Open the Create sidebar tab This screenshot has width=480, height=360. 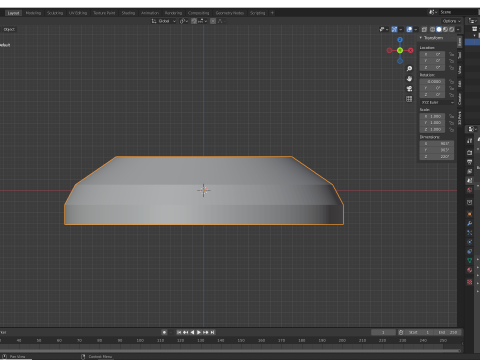[460, 99]
